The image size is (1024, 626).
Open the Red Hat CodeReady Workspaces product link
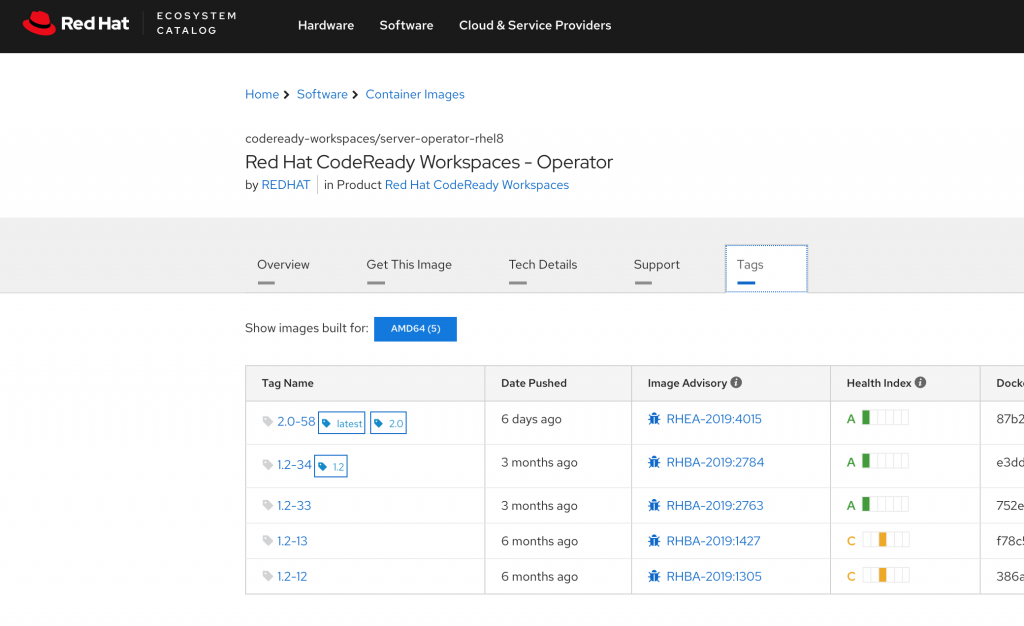[x=477, y=185]
